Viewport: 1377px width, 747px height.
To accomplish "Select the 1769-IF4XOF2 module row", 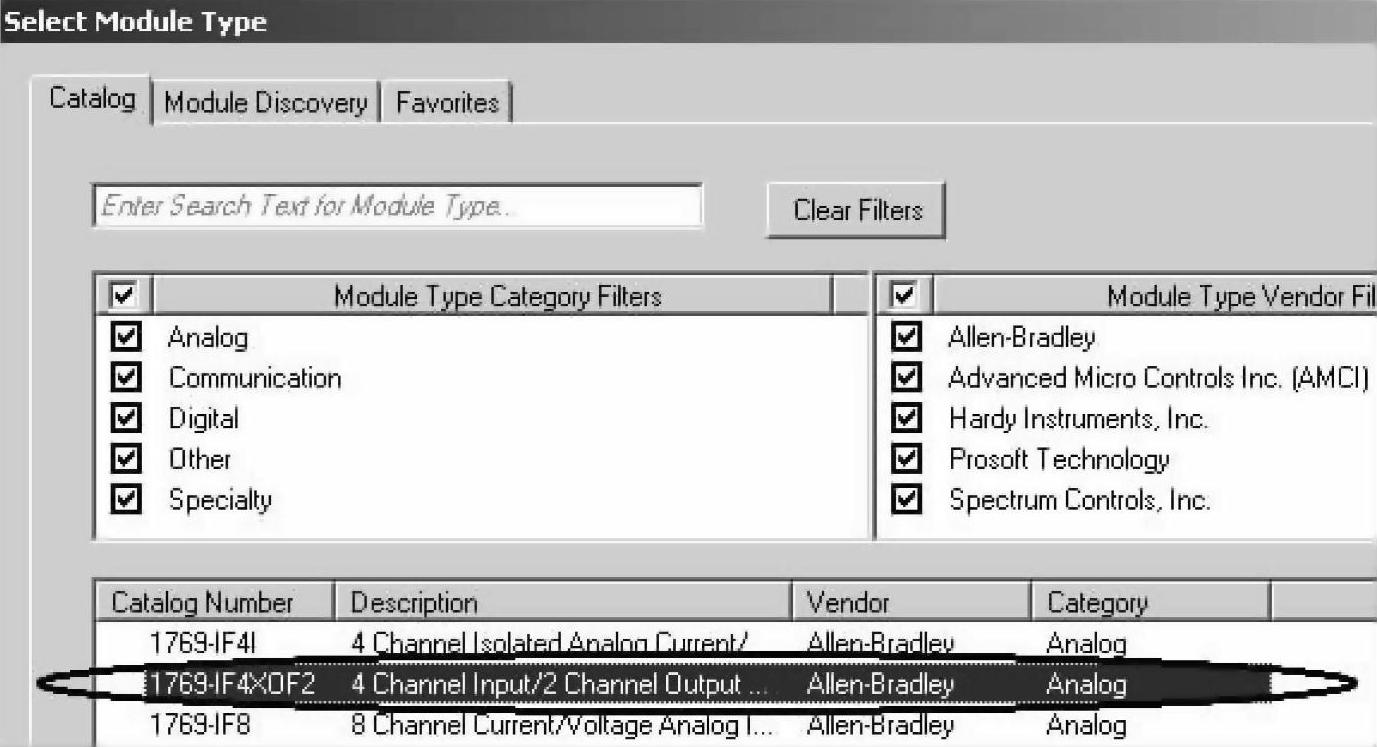I will [x=683, y=685].
